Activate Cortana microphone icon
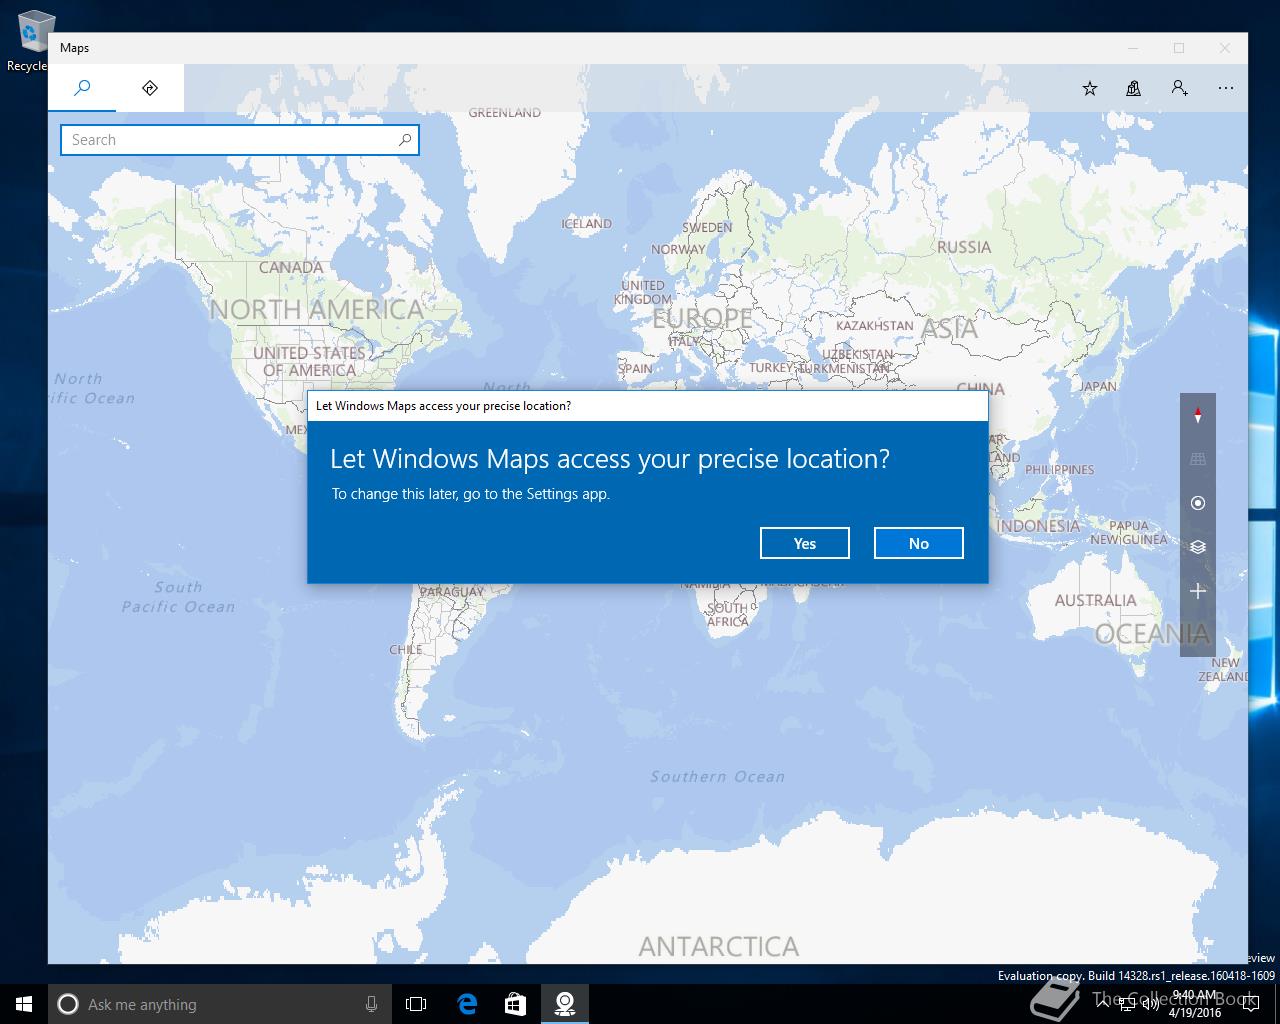This screenshot has width=1280, height=1024. [x=371, y=1004]
